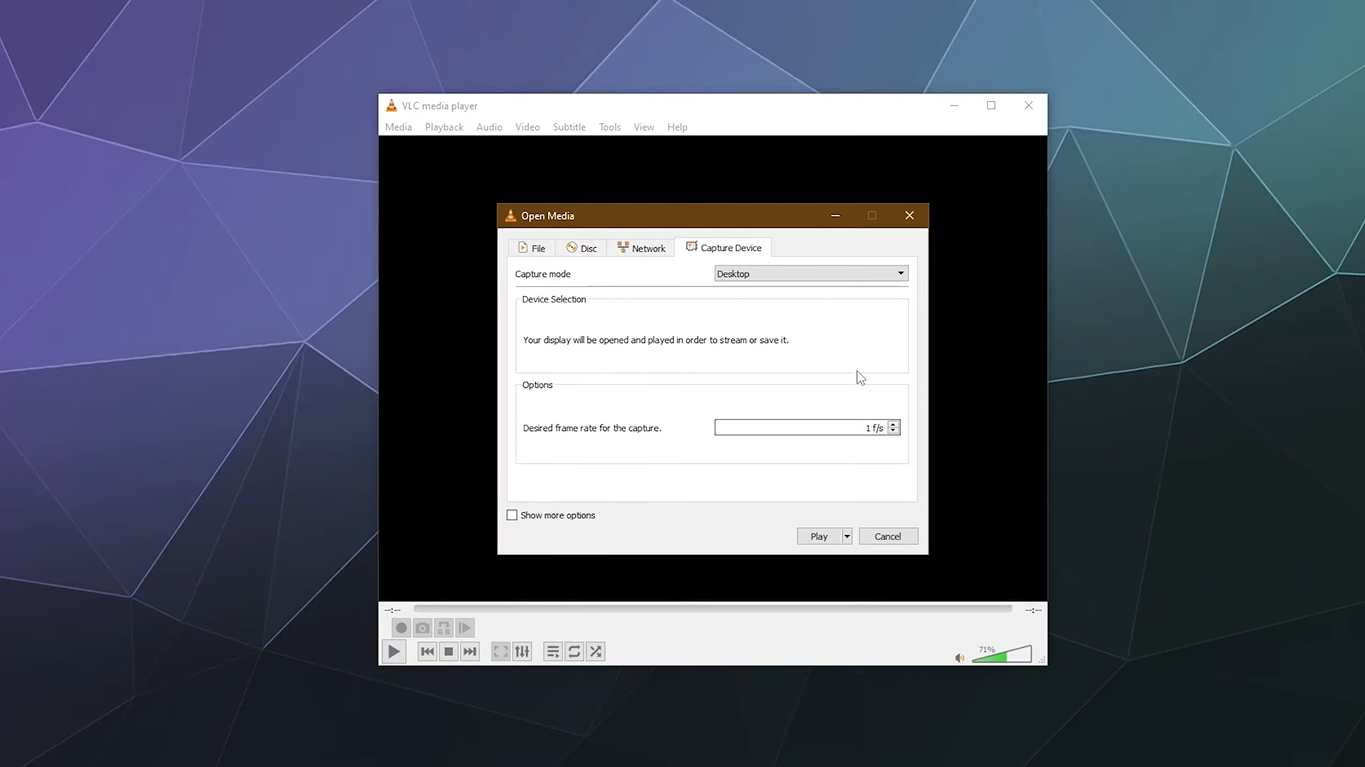1365x767 pixels.
Task: Expand the Play button arrow dropdown
Action: (x=846, y=536)
